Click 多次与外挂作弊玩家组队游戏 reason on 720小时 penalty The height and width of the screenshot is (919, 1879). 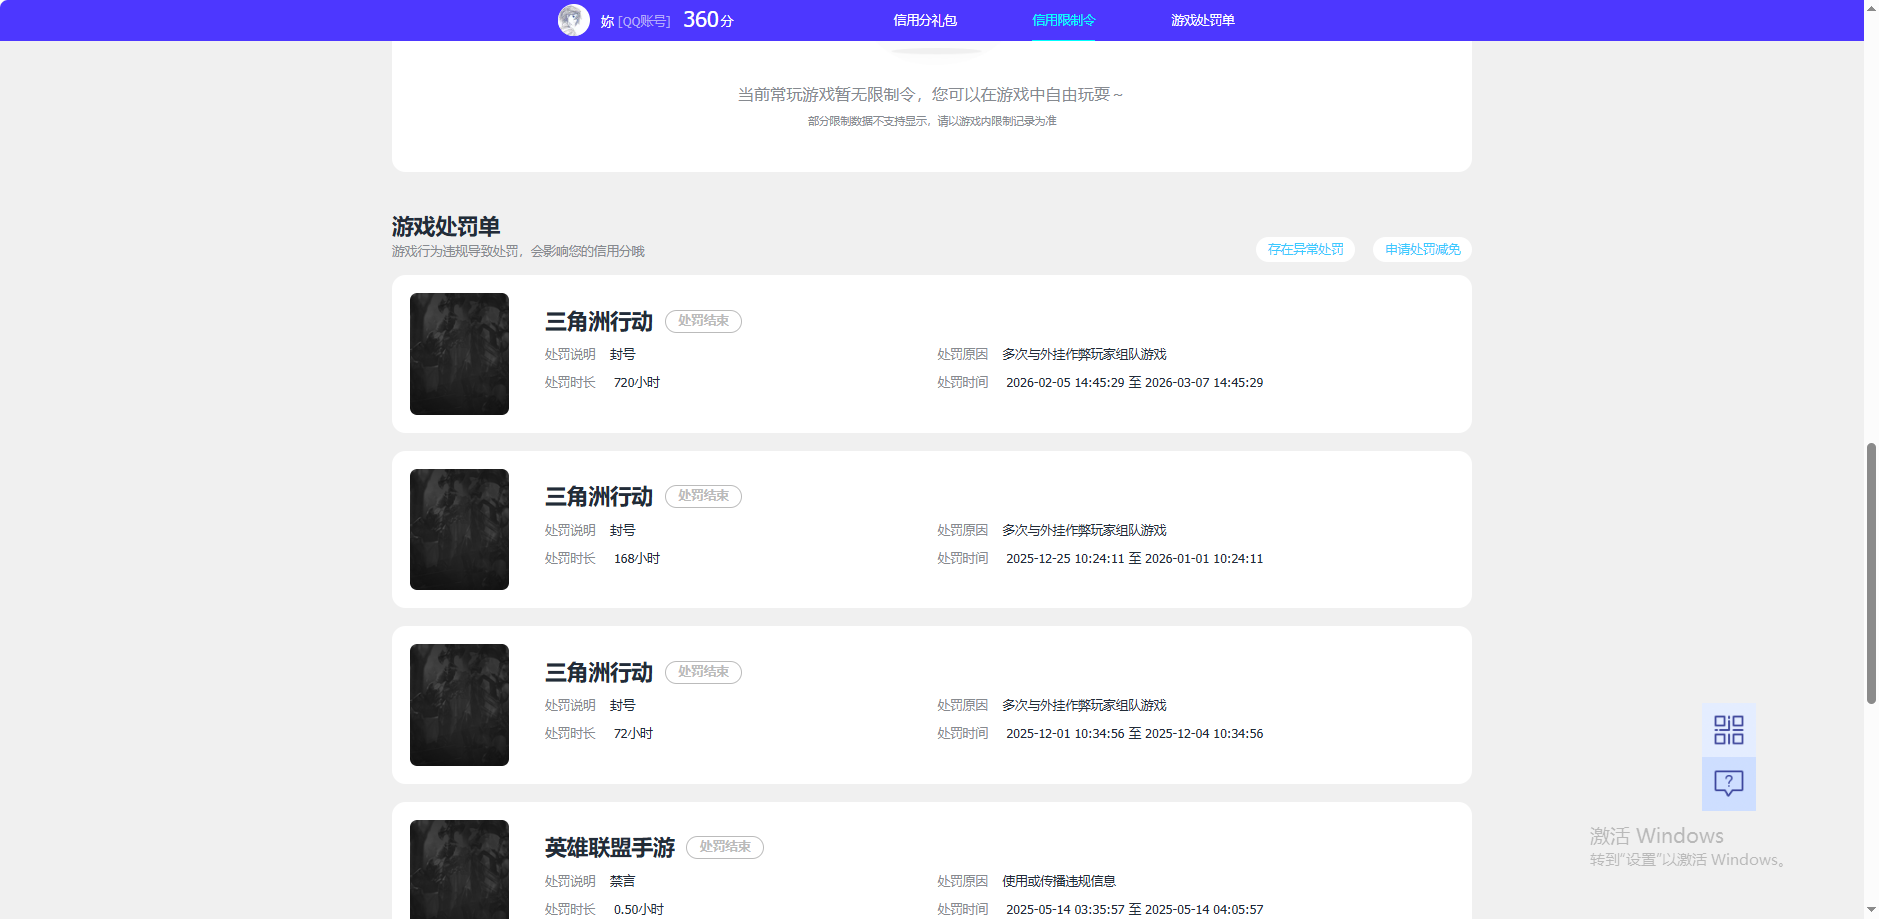[x=1084, y=355]
